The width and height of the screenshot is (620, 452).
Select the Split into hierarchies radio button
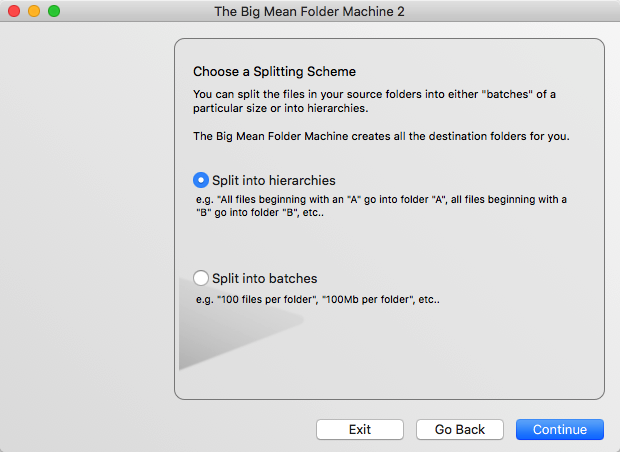click(201, 180)
